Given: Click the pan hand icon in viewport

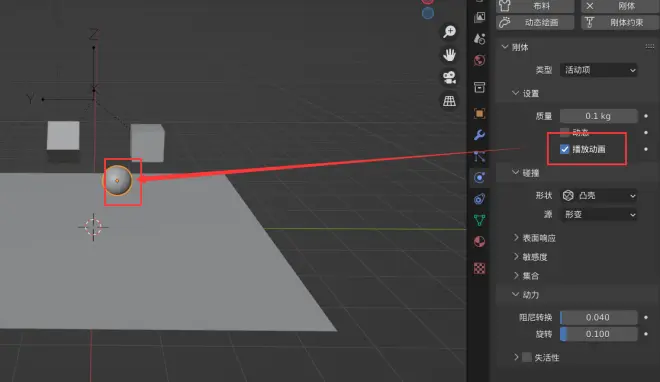Looking at the screenshot, I should click(449, 55).
